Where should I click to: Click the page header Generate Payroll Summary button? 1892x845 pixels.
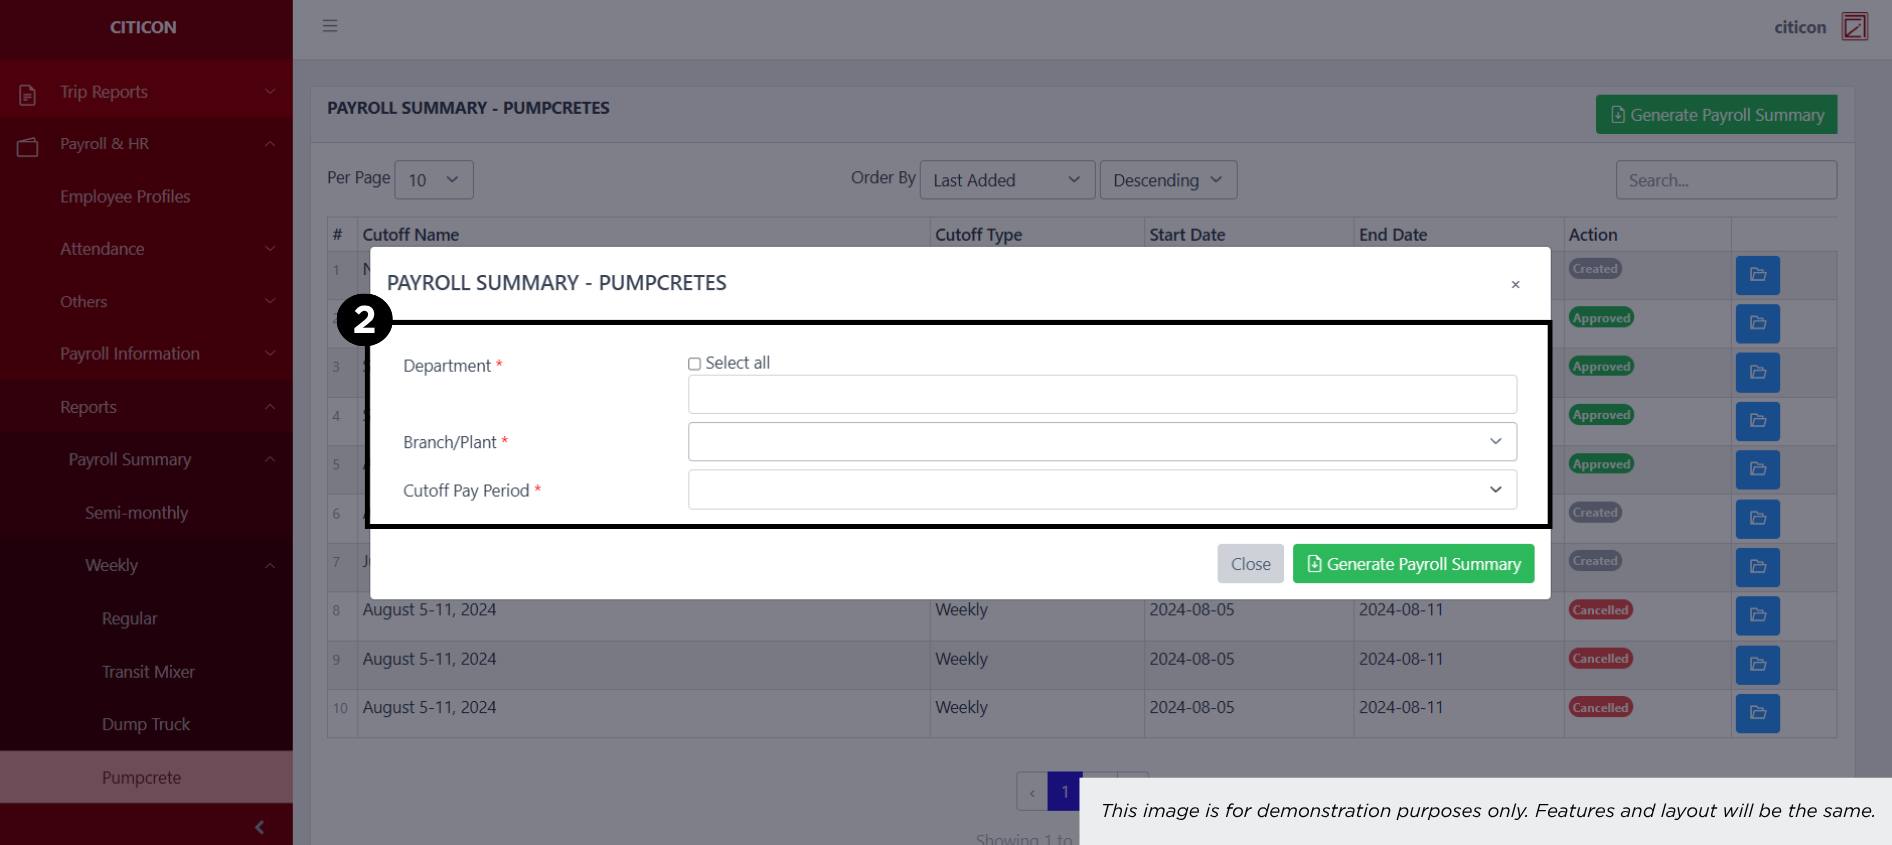(1716, 115)
